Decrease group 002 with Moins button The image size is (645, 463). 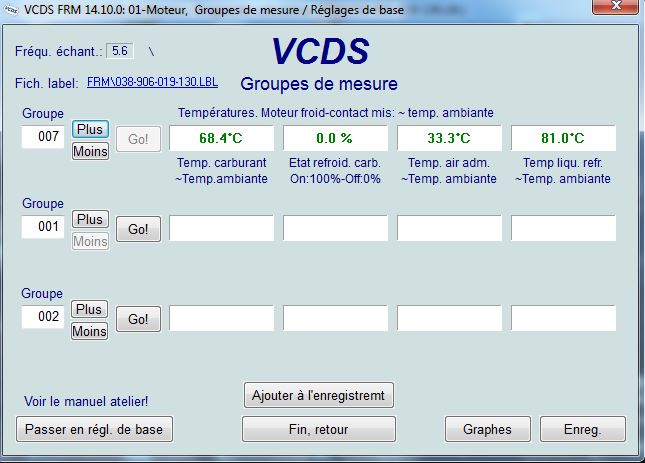pyautogui.click(x=89, y=331)
